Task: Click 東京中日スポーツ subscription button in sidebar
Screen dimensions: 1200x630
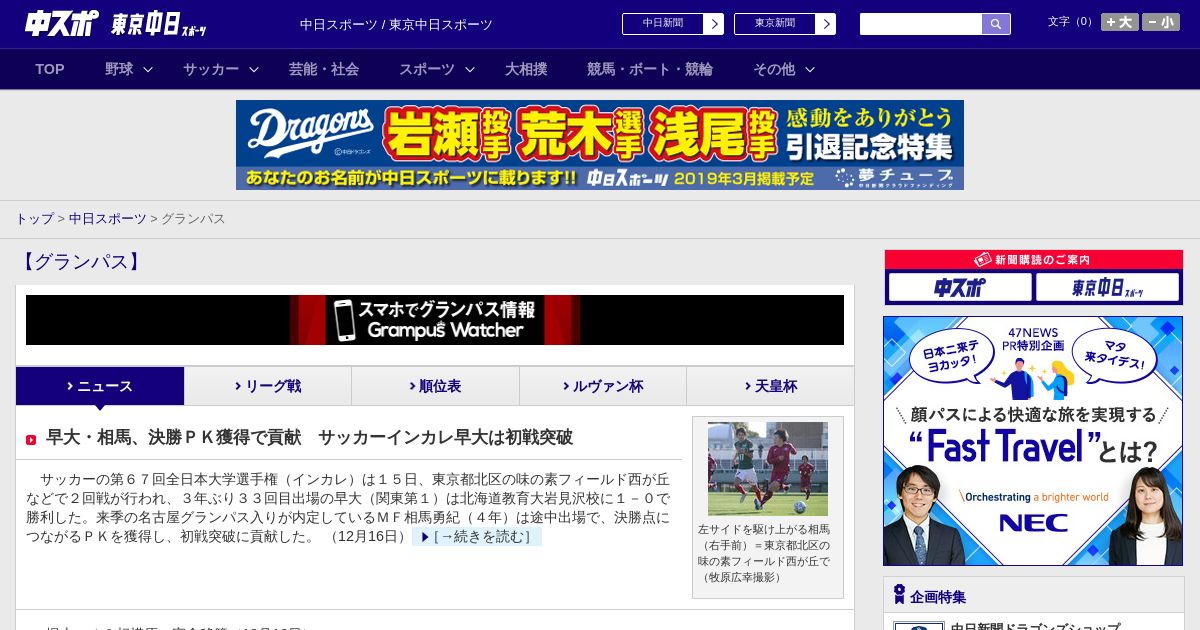Action: 1108,288
